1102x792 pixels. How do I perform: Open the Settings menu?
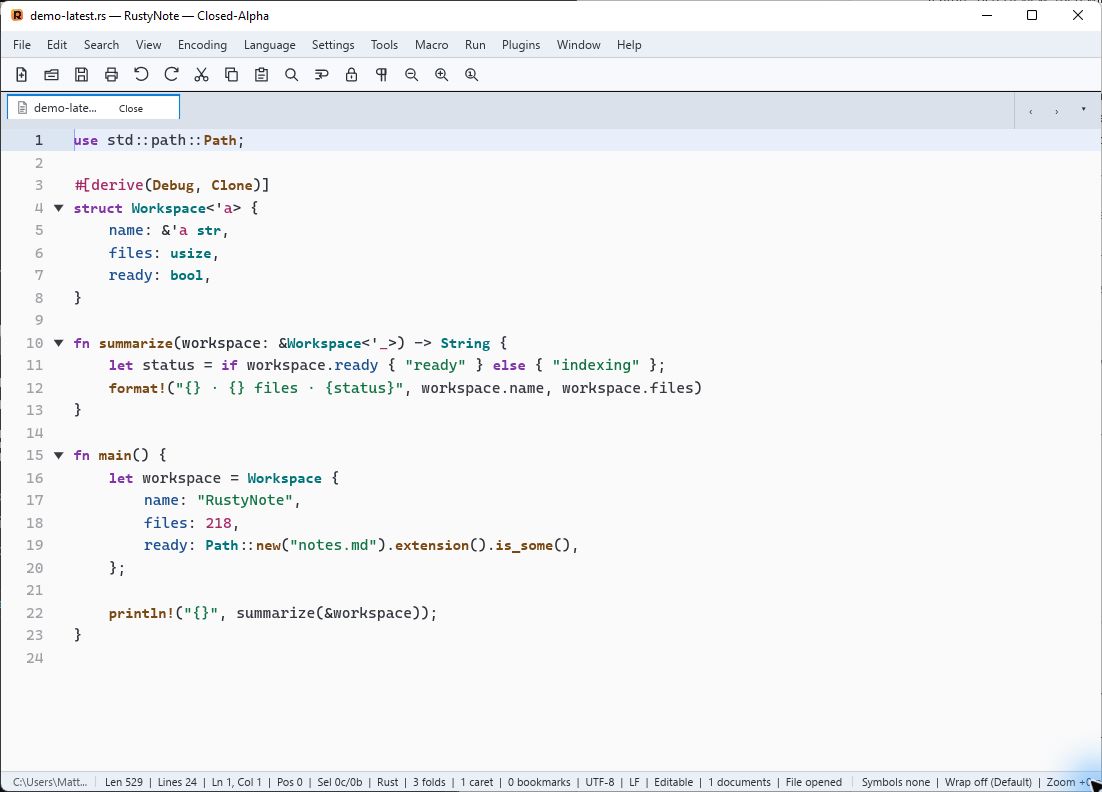[x=333, y=44]
